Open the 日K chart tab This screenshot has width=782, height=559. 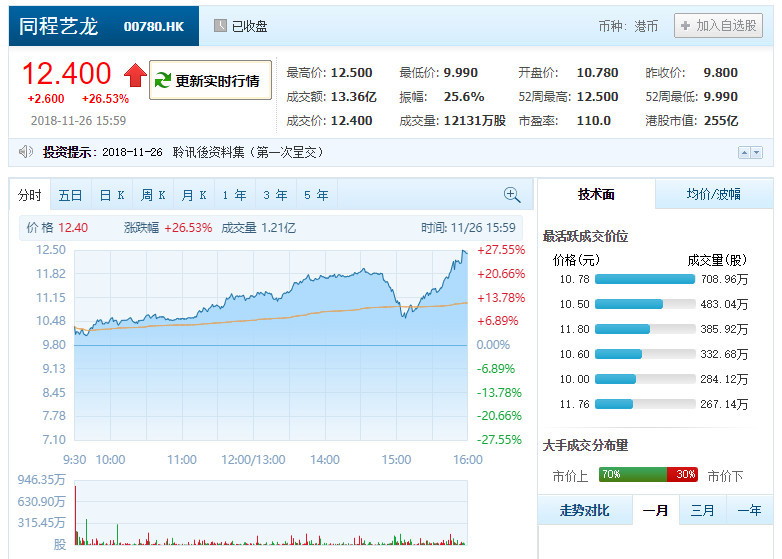[x=112, y=195]
